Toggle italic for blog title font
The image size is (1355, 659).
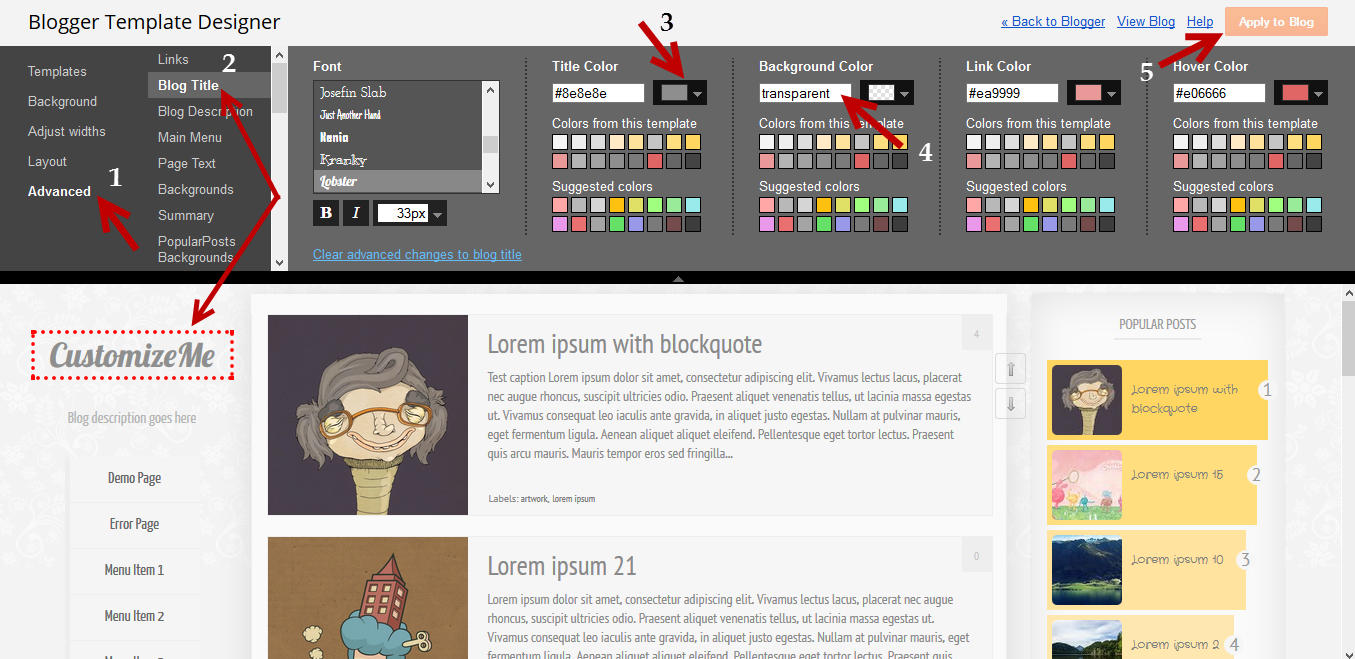click(x=356, y=213)
